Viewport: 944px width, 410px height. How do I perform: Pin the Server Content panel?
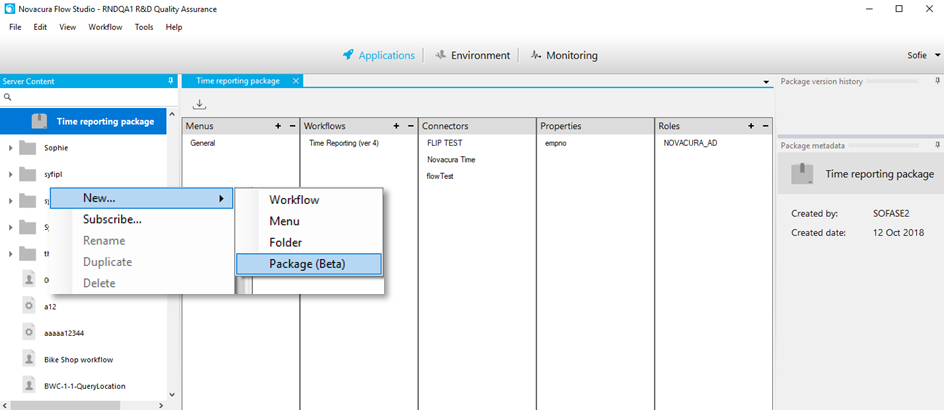pyautogui.click(x=170, y=81)
